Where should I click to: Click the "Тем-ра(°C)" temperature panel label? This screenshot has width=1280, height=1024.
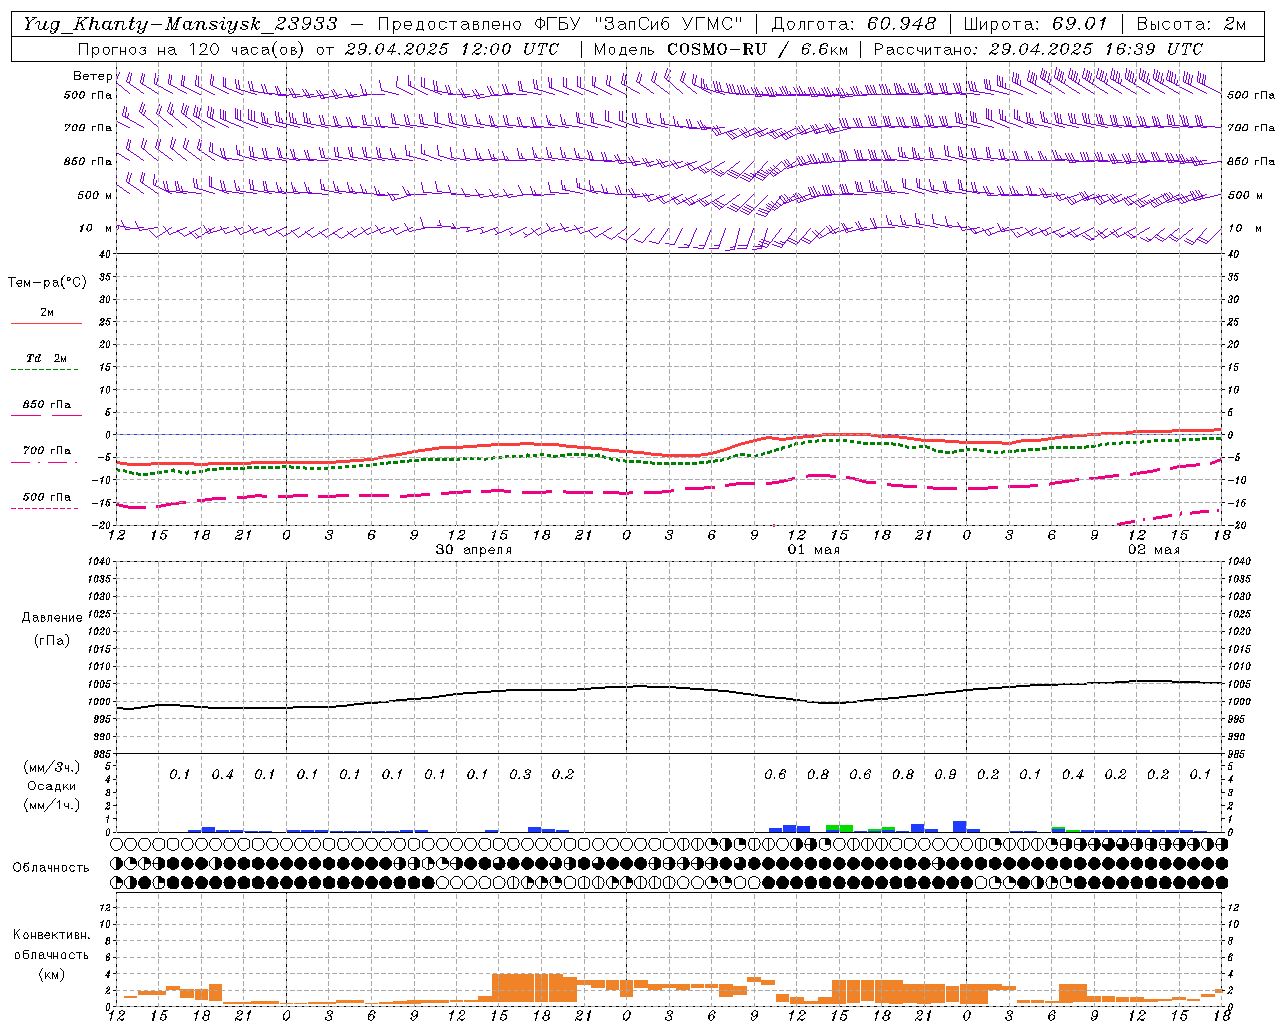[47, 283]
